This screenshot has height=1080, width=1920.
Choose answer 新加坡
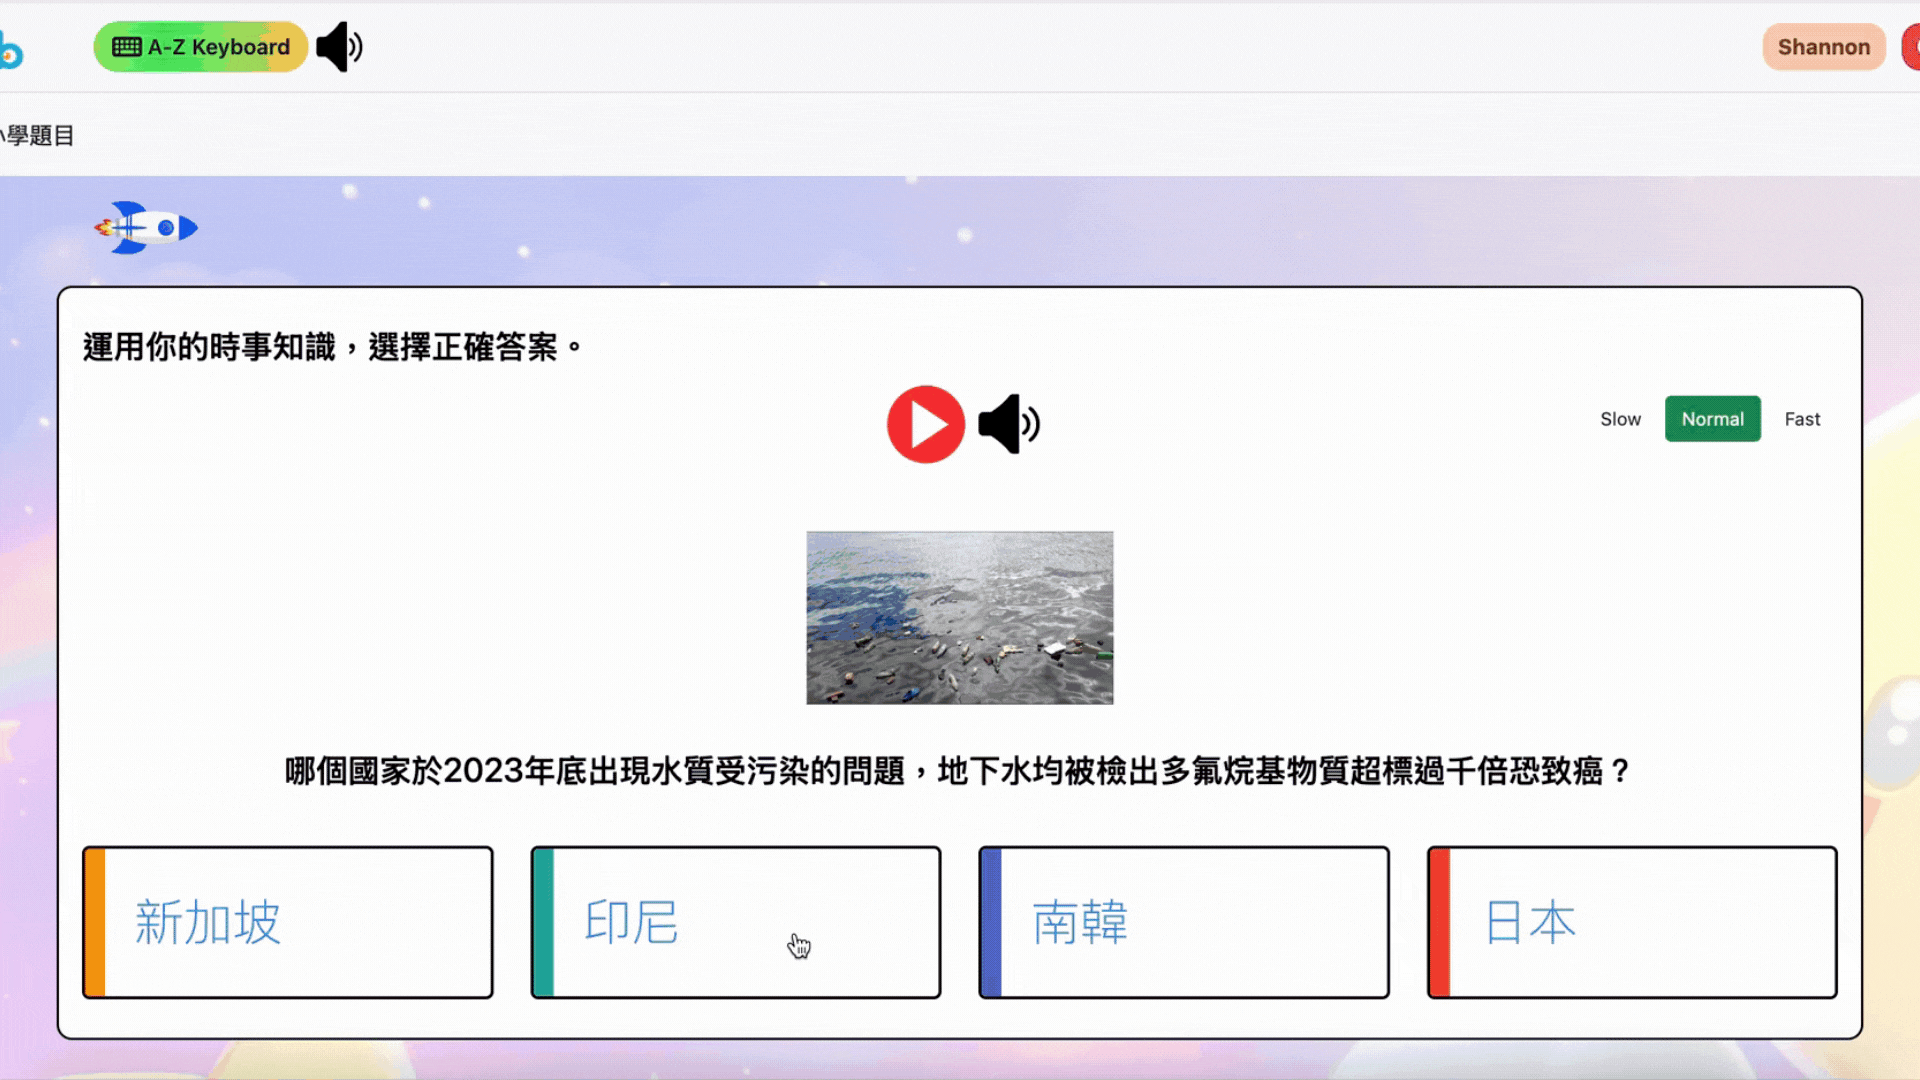click(x=288, y=922)
